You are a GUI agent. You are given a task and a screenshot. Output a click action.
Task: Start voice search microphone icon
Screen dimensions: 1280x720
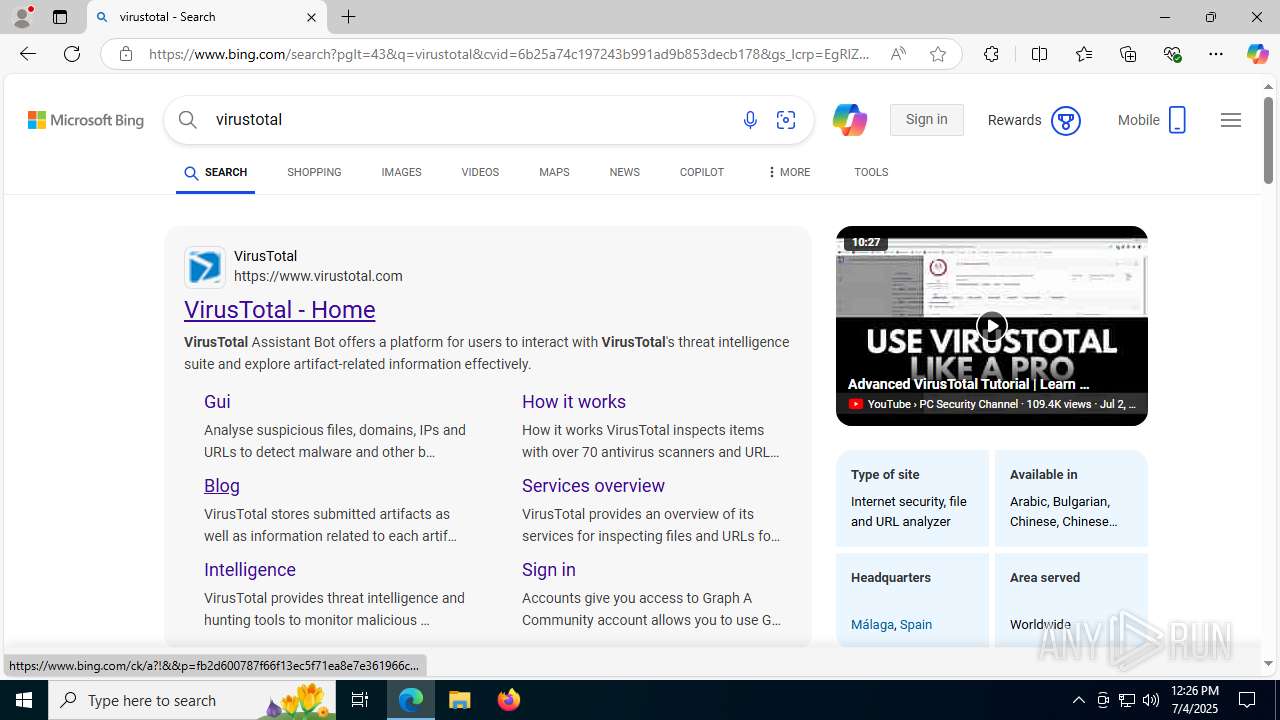click(x=750, y=120)
